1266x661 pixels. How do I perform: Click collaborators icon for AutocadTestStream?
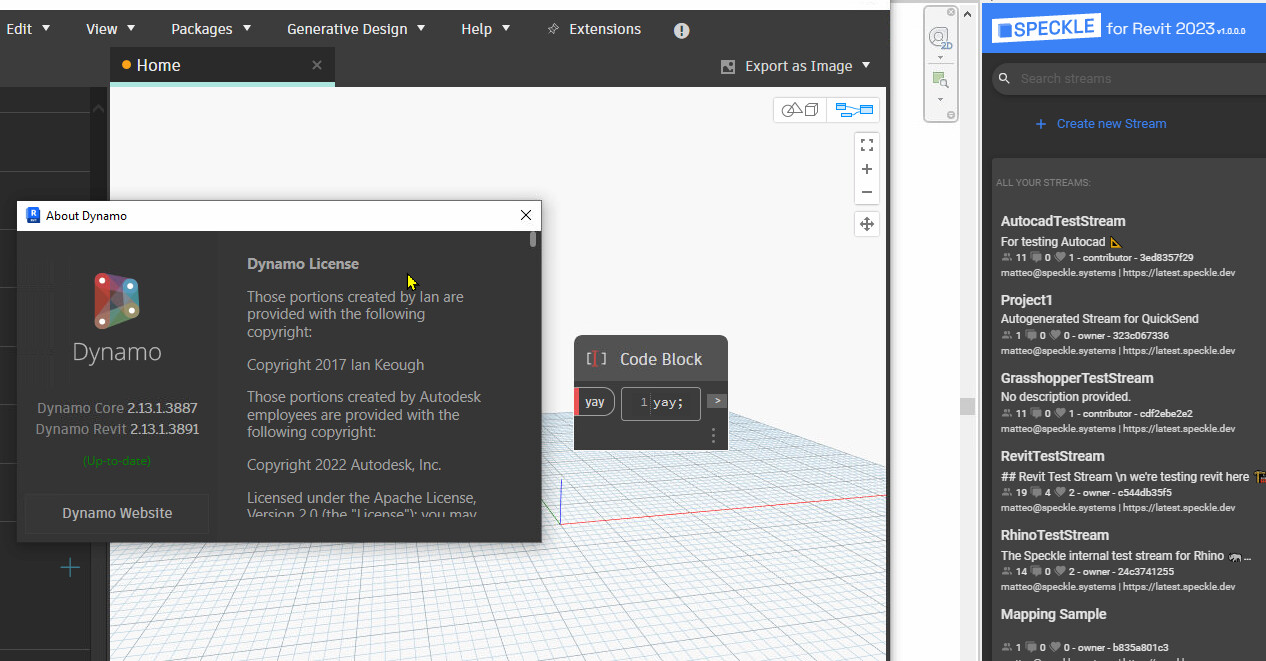coord(1007,258)
